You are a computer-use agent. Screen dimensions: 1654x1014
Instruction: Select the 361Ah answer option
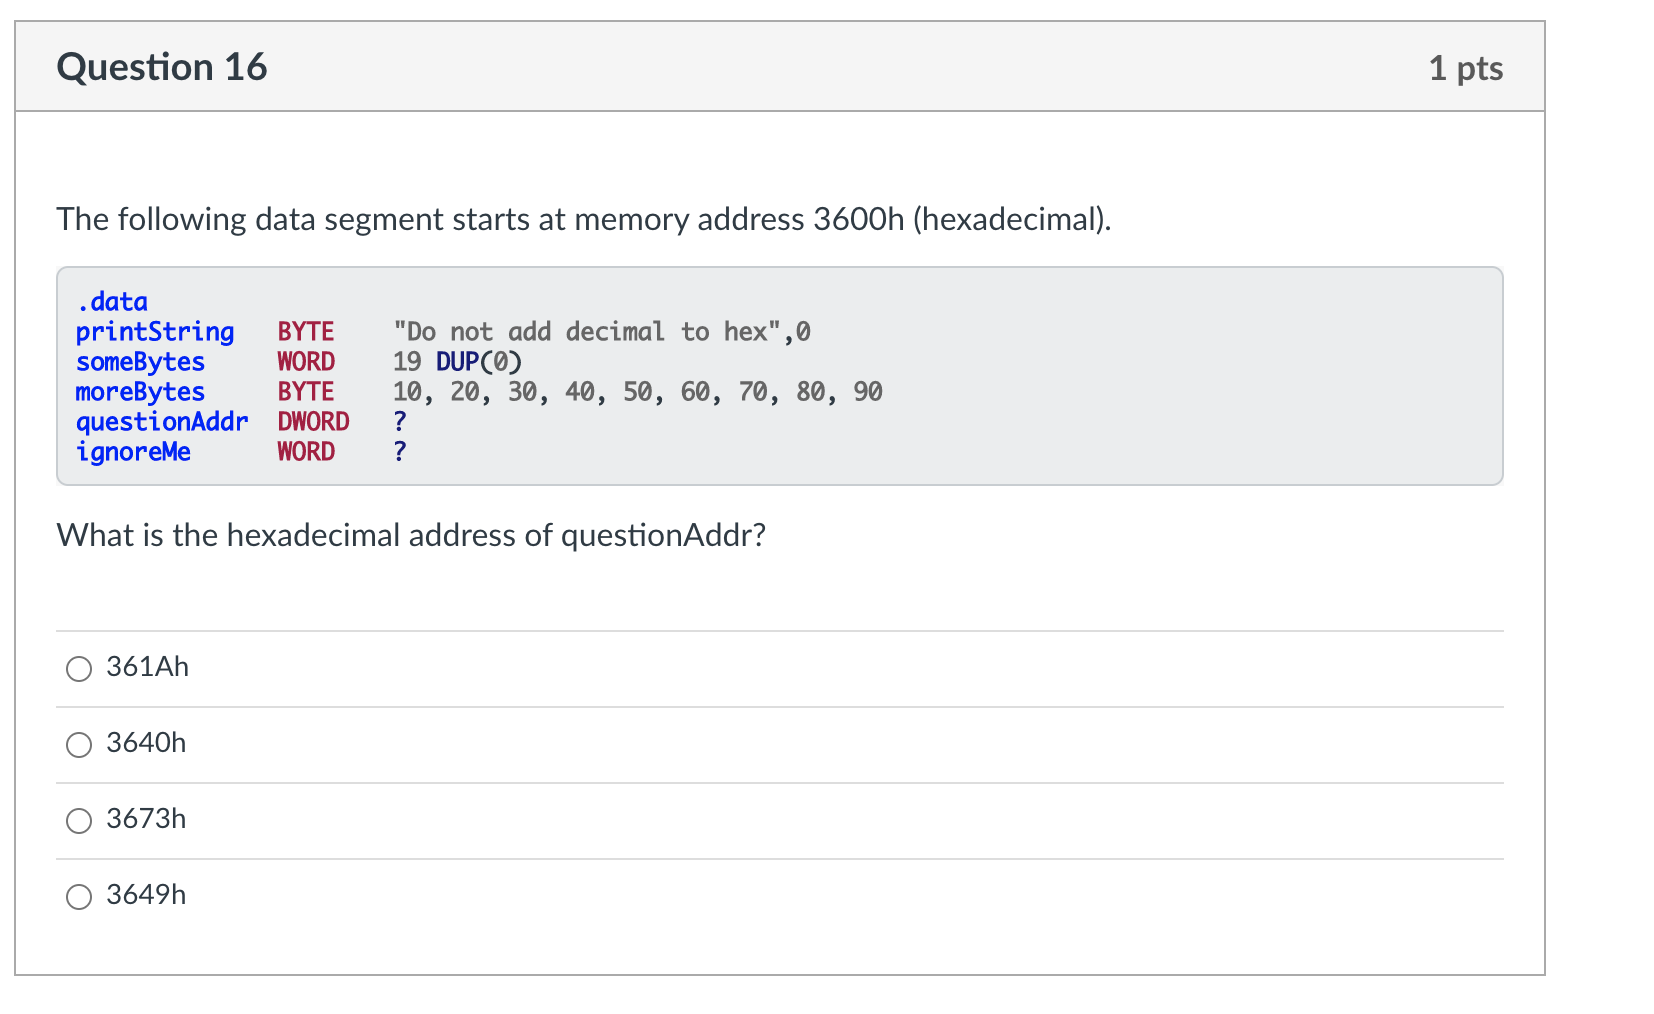pyautogui.click(x=78, y=669)
